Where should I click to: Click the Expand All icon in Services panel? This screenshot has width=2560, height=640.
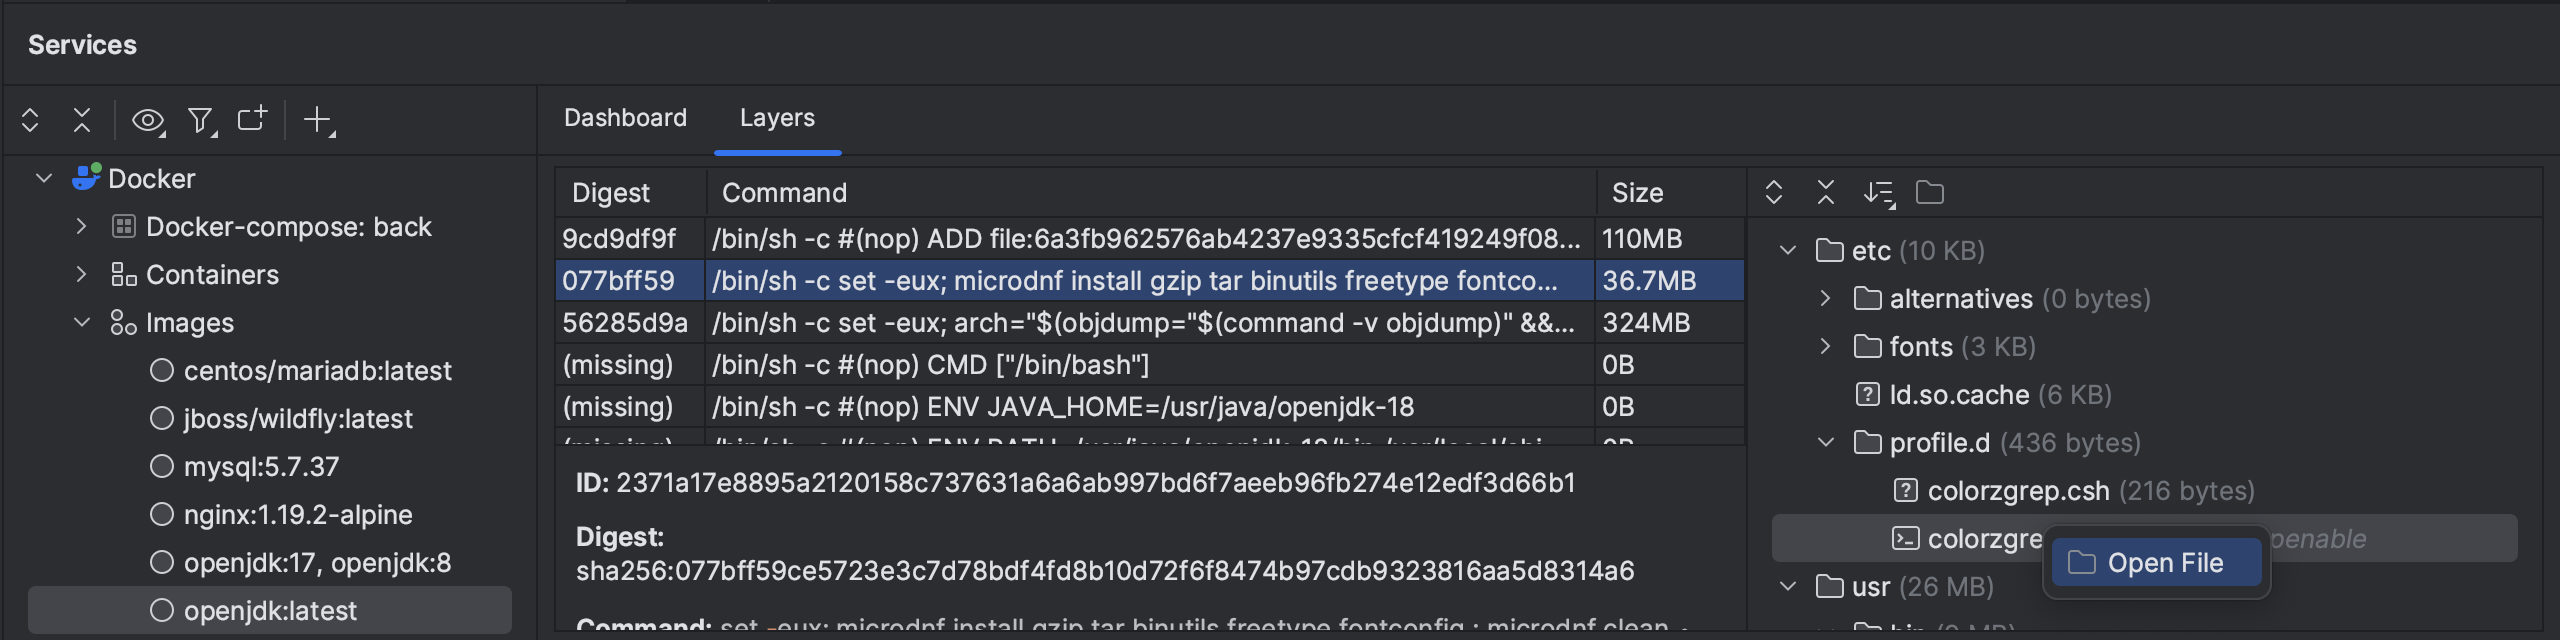coord(28,120)
